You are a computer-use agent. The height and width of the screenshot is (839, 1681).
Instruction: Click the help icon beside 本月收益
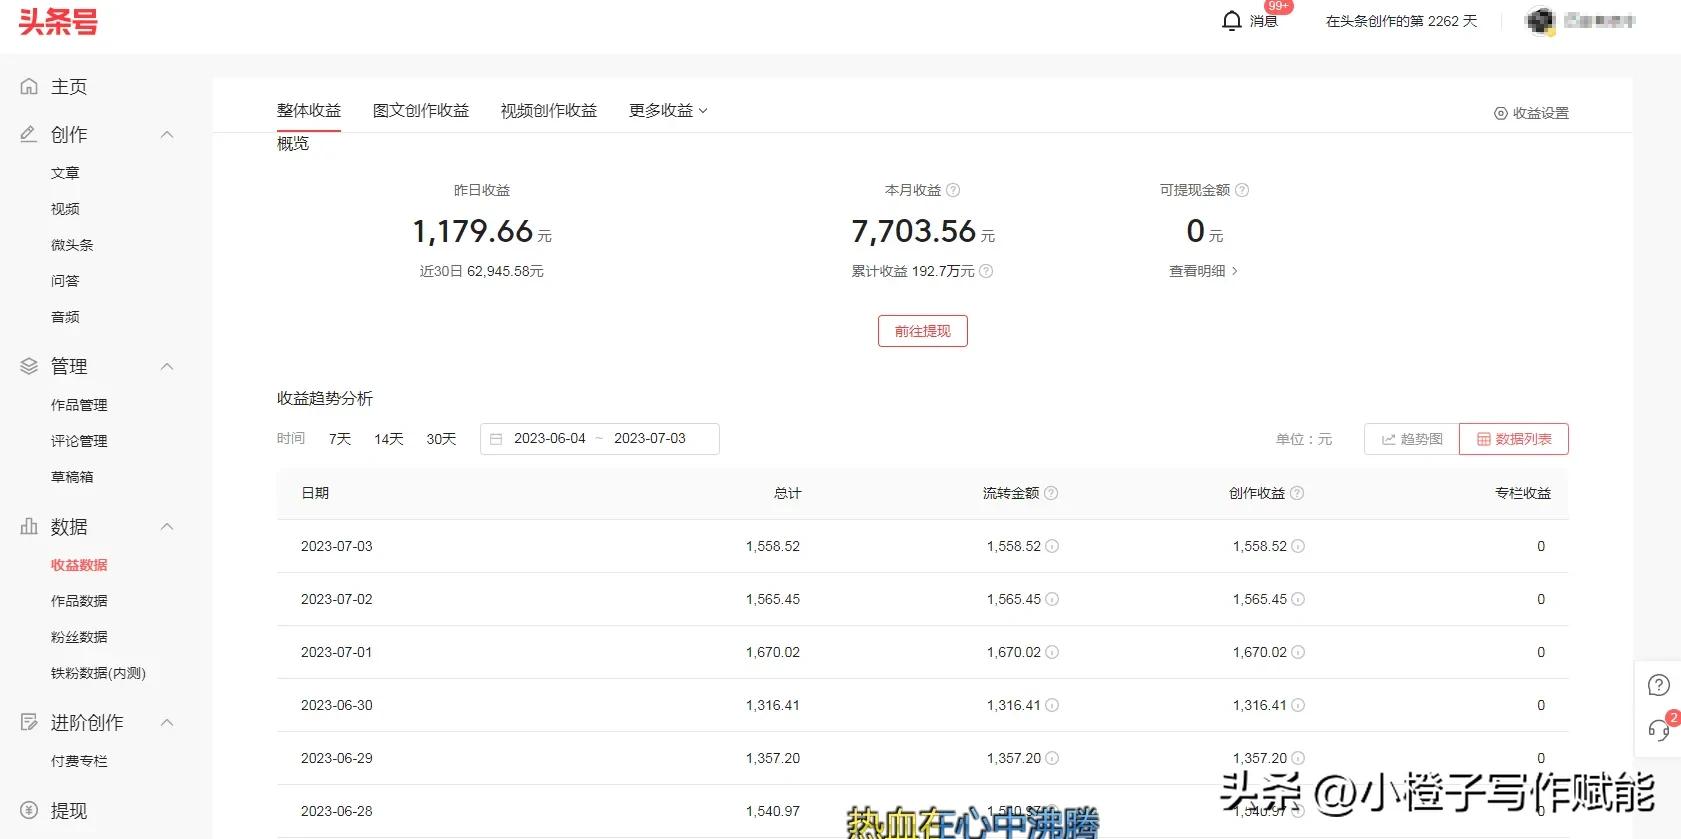[x=953, y=190]
